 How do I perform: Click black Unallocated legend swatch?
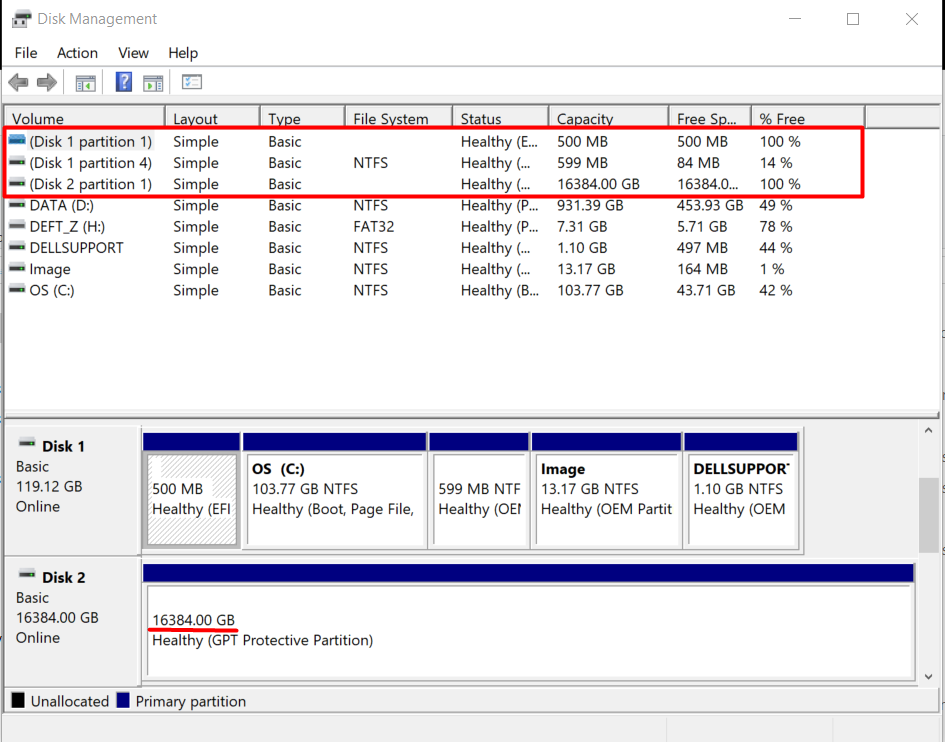(18, 700)
